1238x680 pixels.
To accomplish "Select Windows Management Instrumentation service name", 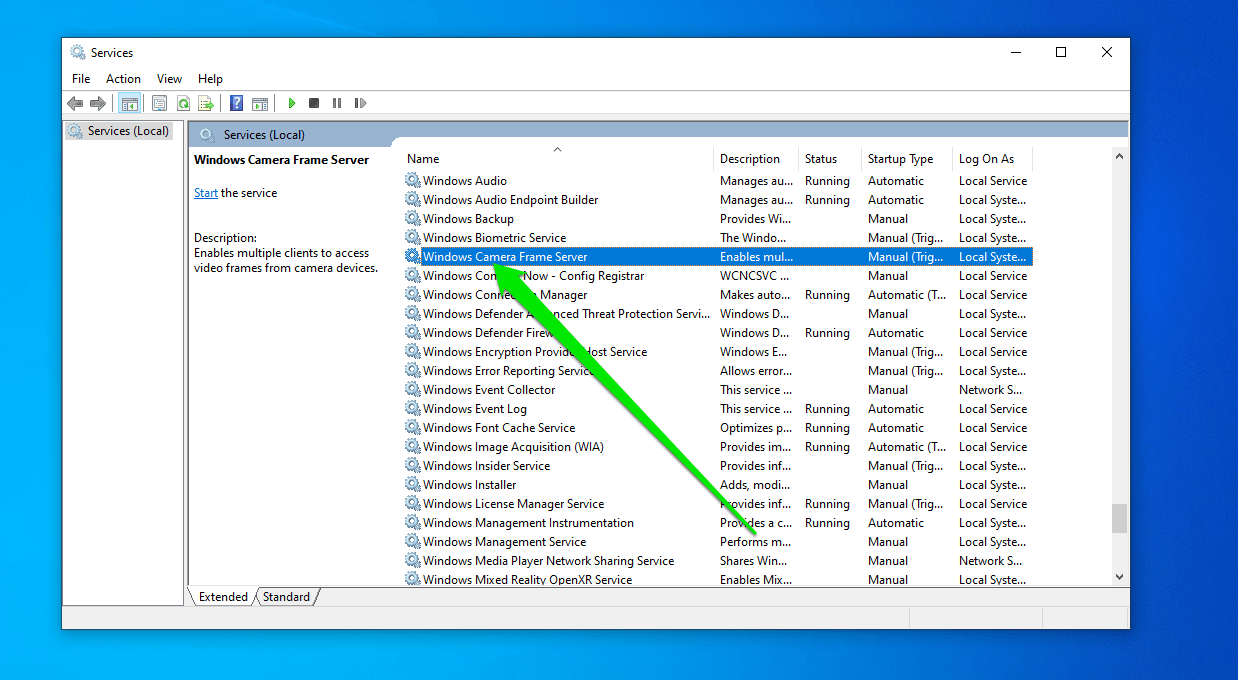I will 528,523.
